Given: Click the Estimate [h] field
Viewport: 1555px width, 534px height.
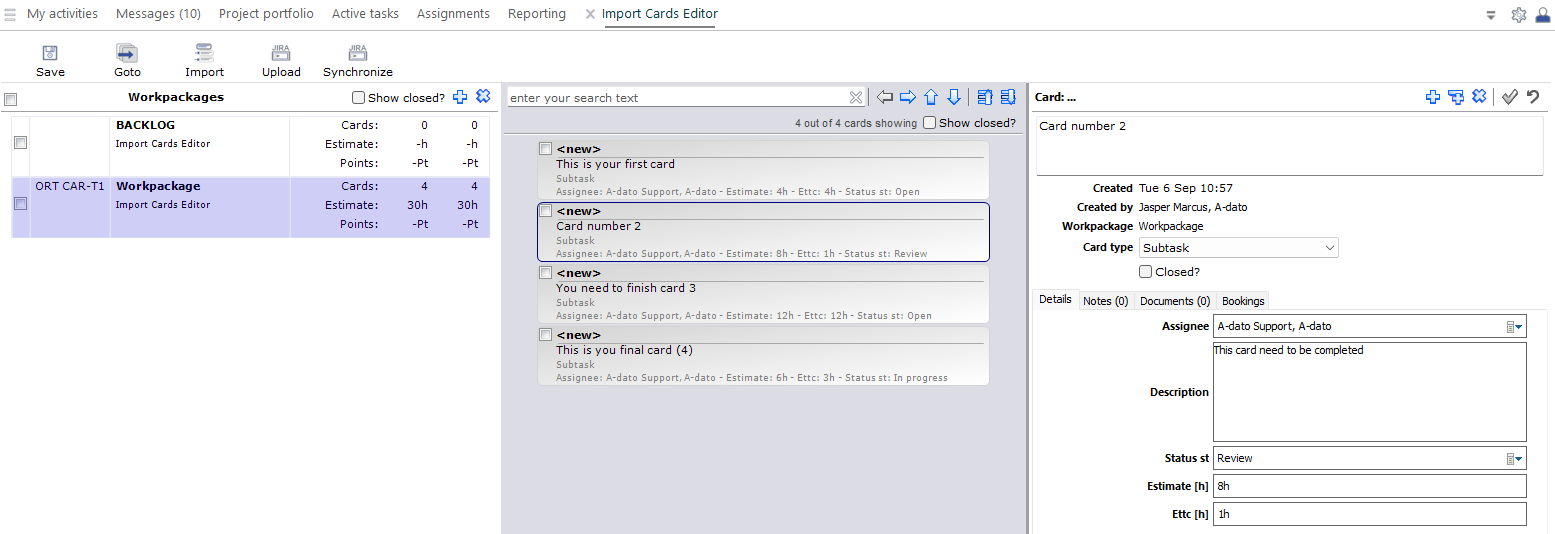Looking at the screenshot, I should tap(1370, 486).
